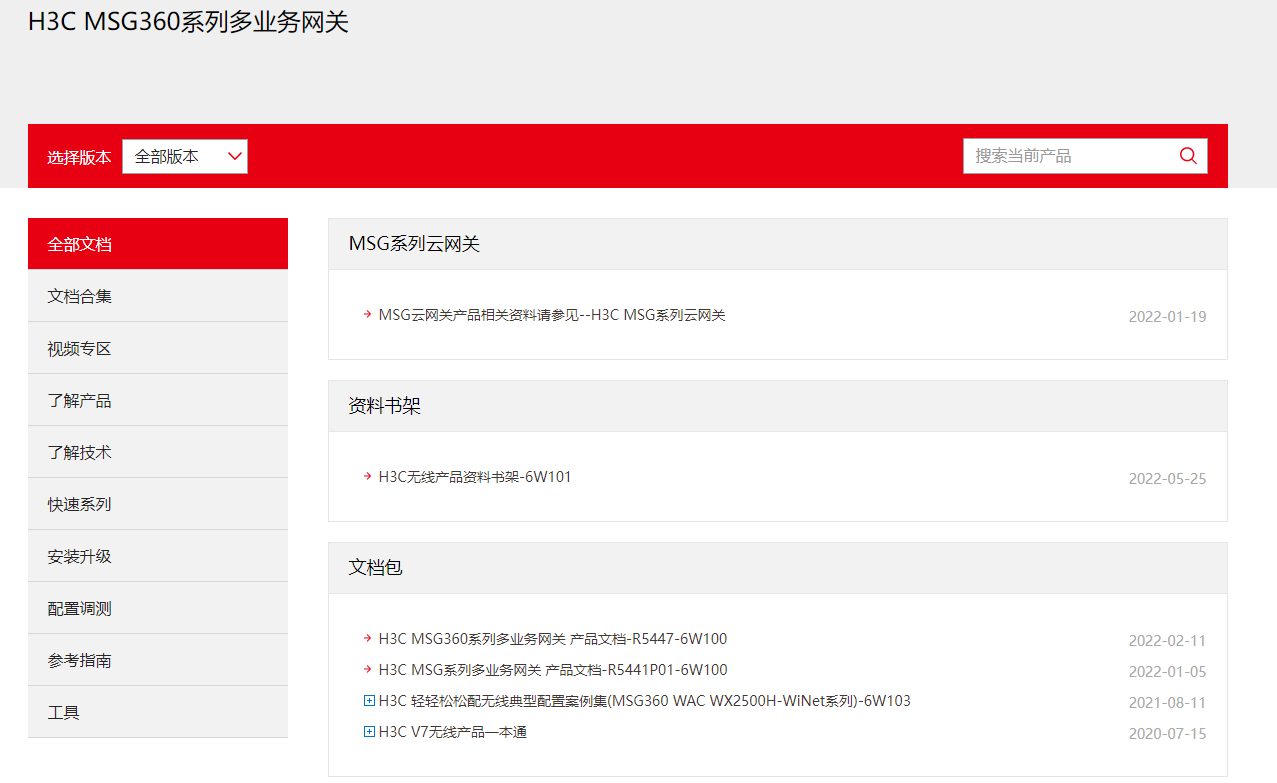Click the date 2020-07-15
Screen dimensions: 1277x783
coord(1167,734)
